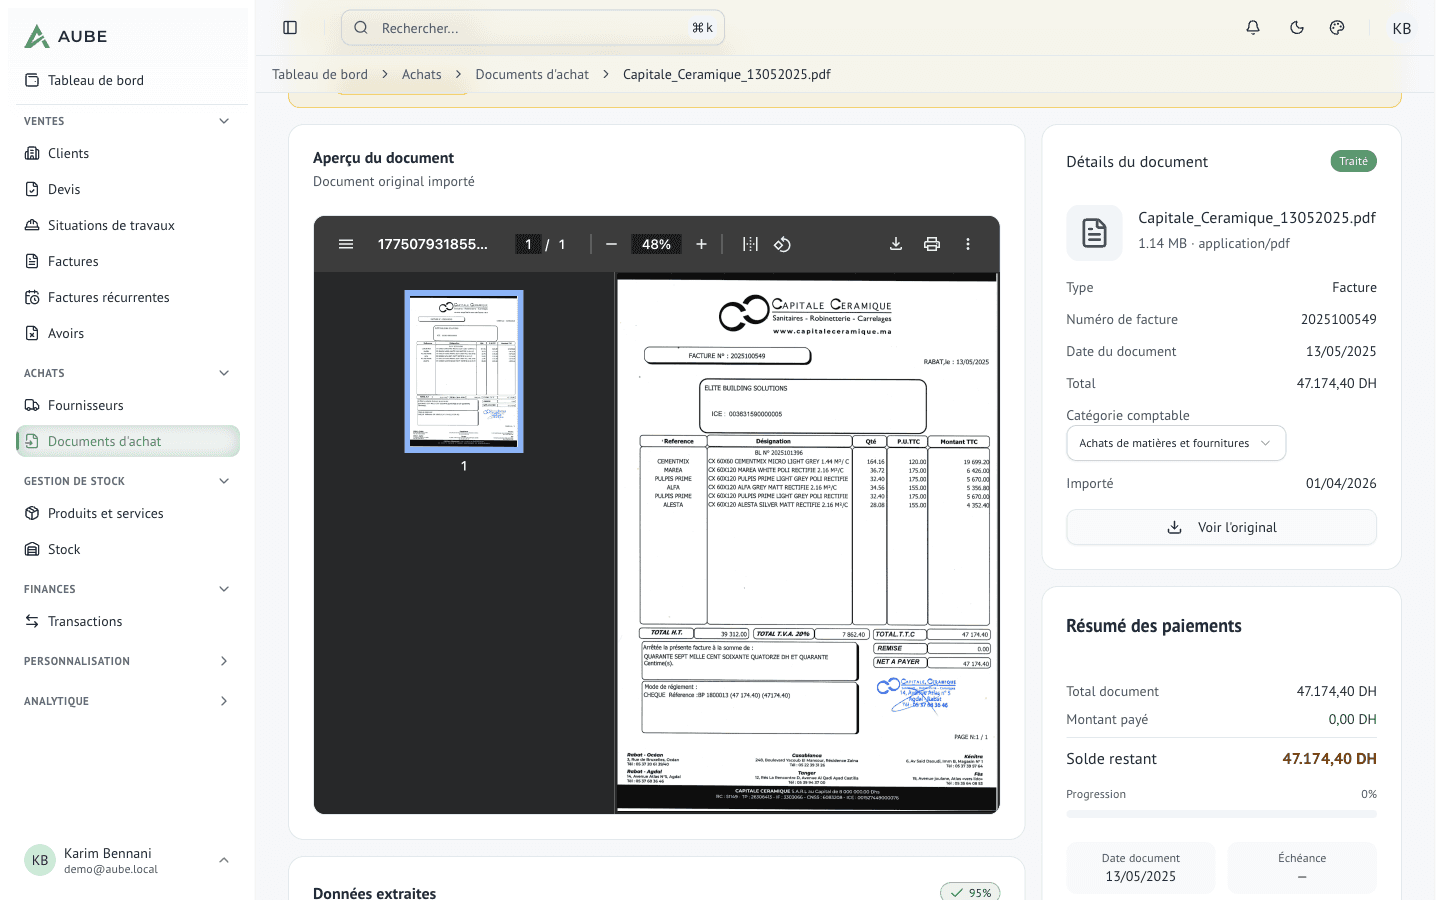Viewport: 1440px width, 900px height.
Task: Click Capitale_Ceramique_13052025.pdf breadcrumb
Action: pyautogui.click(x=726, y=74)
